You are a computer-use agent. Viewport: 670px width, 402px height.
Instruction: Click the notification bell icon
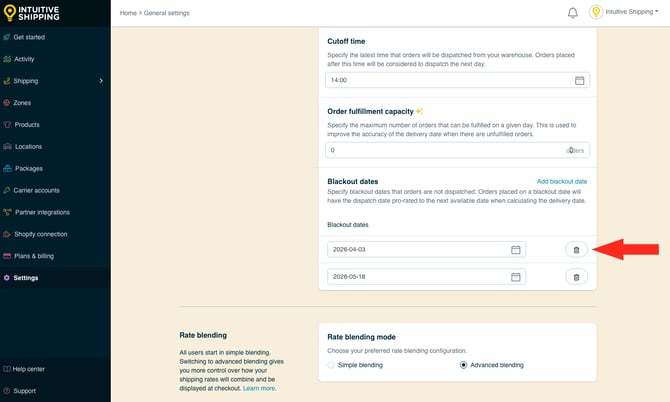point(573,13)
